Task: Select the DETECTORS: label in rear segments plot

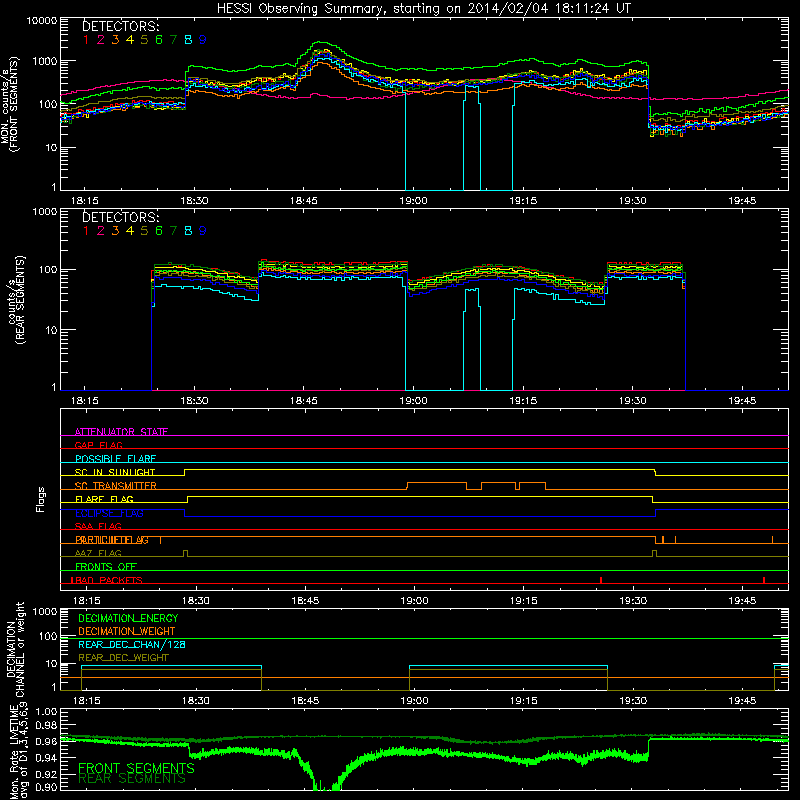Action: coord(121,217)
